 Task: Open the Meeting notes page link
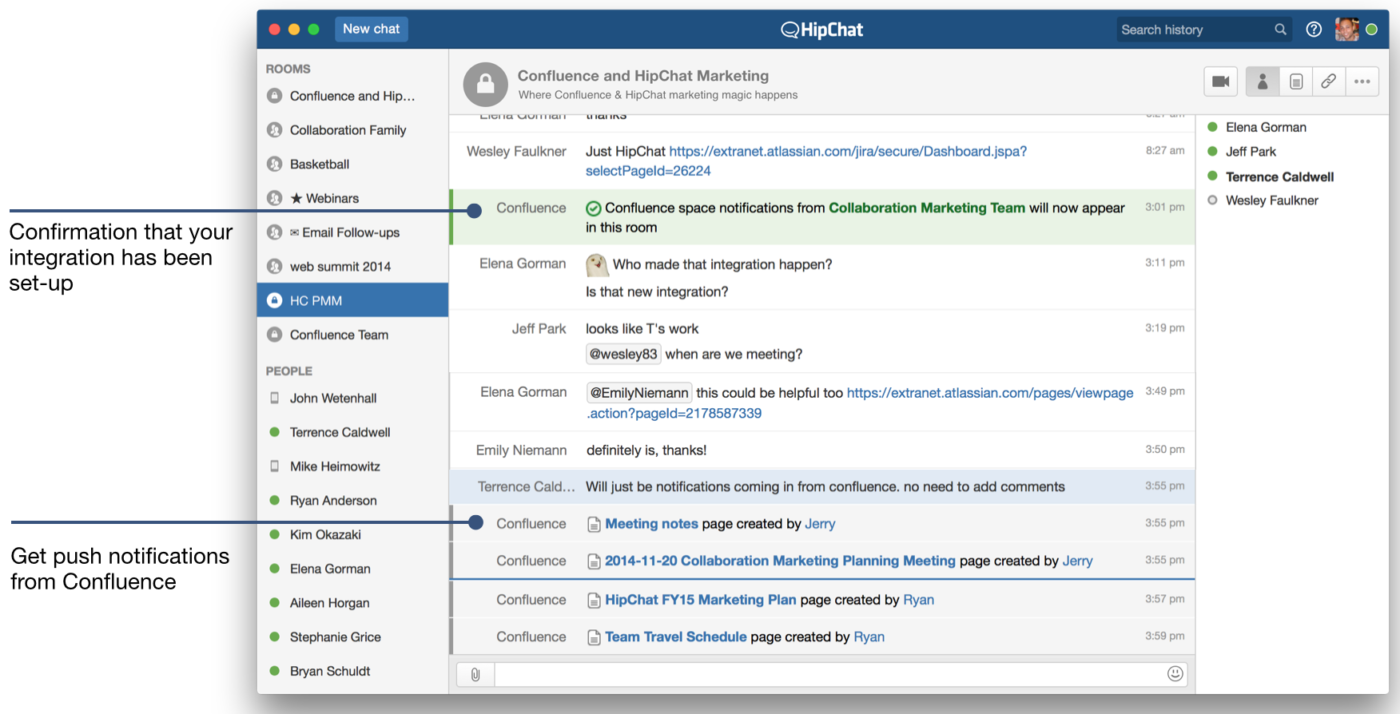651,523
